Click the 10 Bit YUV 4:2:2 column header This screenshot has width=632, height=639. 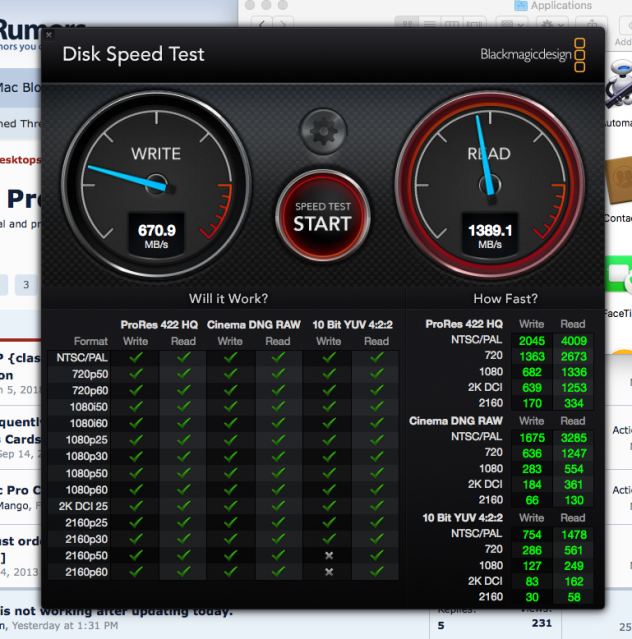[x=352, y=325]
